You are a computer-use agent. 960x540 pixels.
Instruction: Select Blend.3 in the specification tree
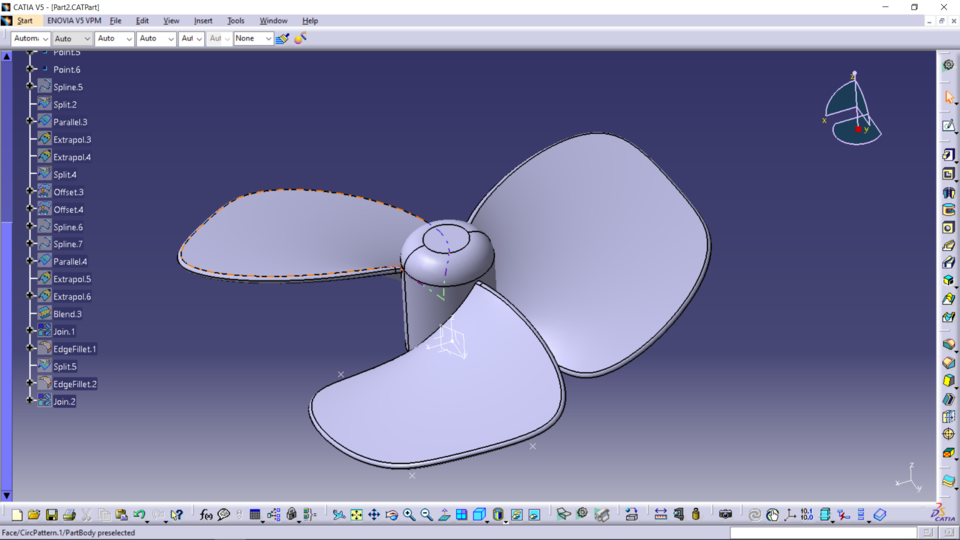pos(67,314)
